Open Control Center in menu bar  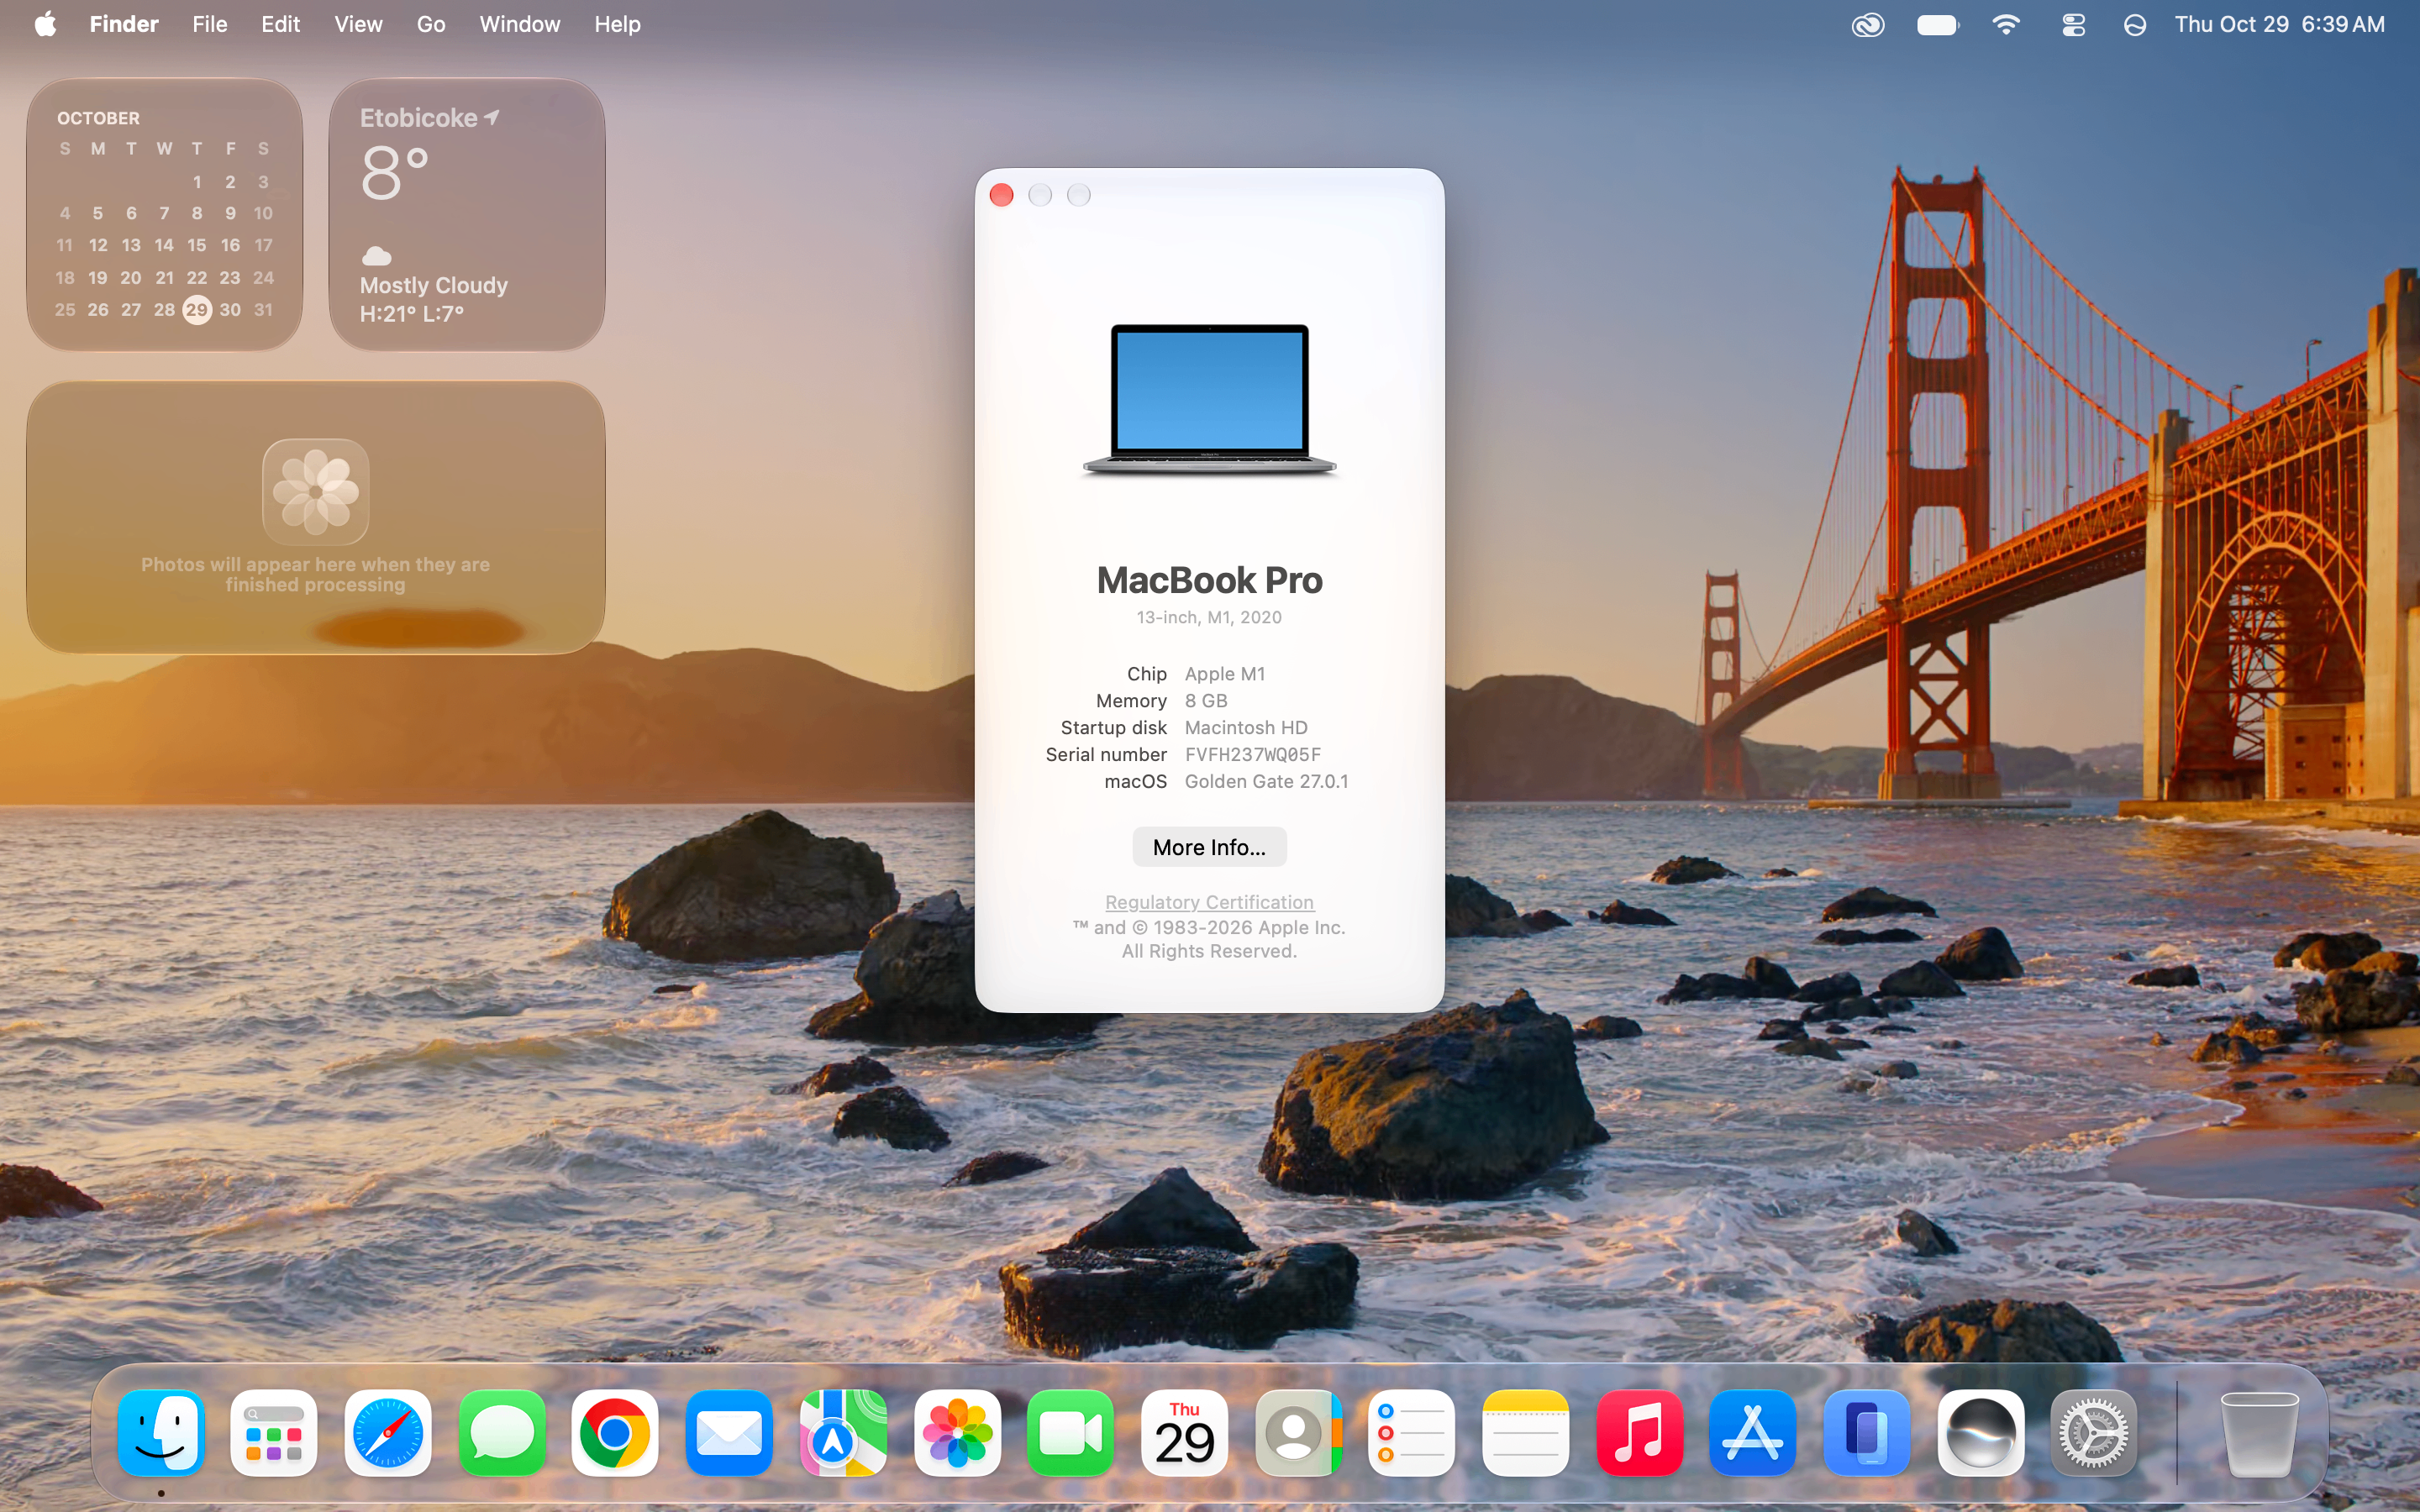2073,24
